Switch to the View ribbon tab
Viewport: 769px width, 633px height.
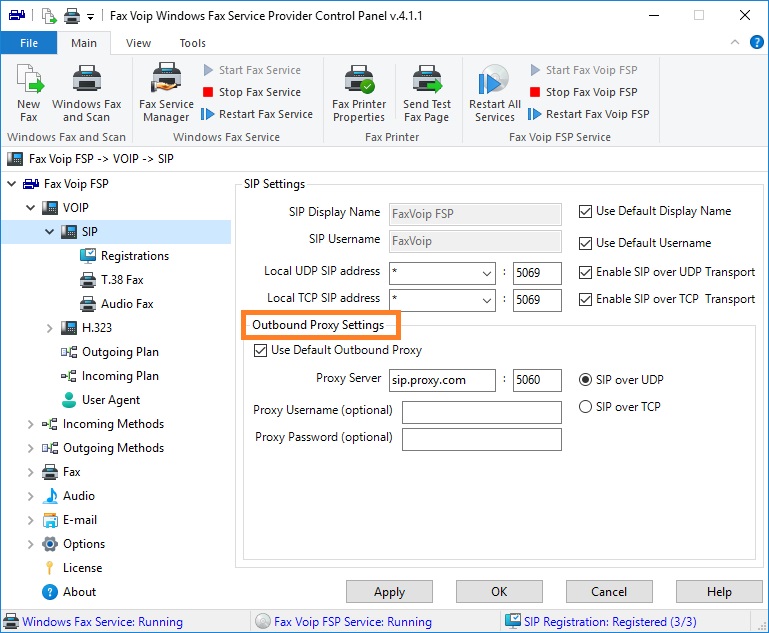[x=138, y=43]
